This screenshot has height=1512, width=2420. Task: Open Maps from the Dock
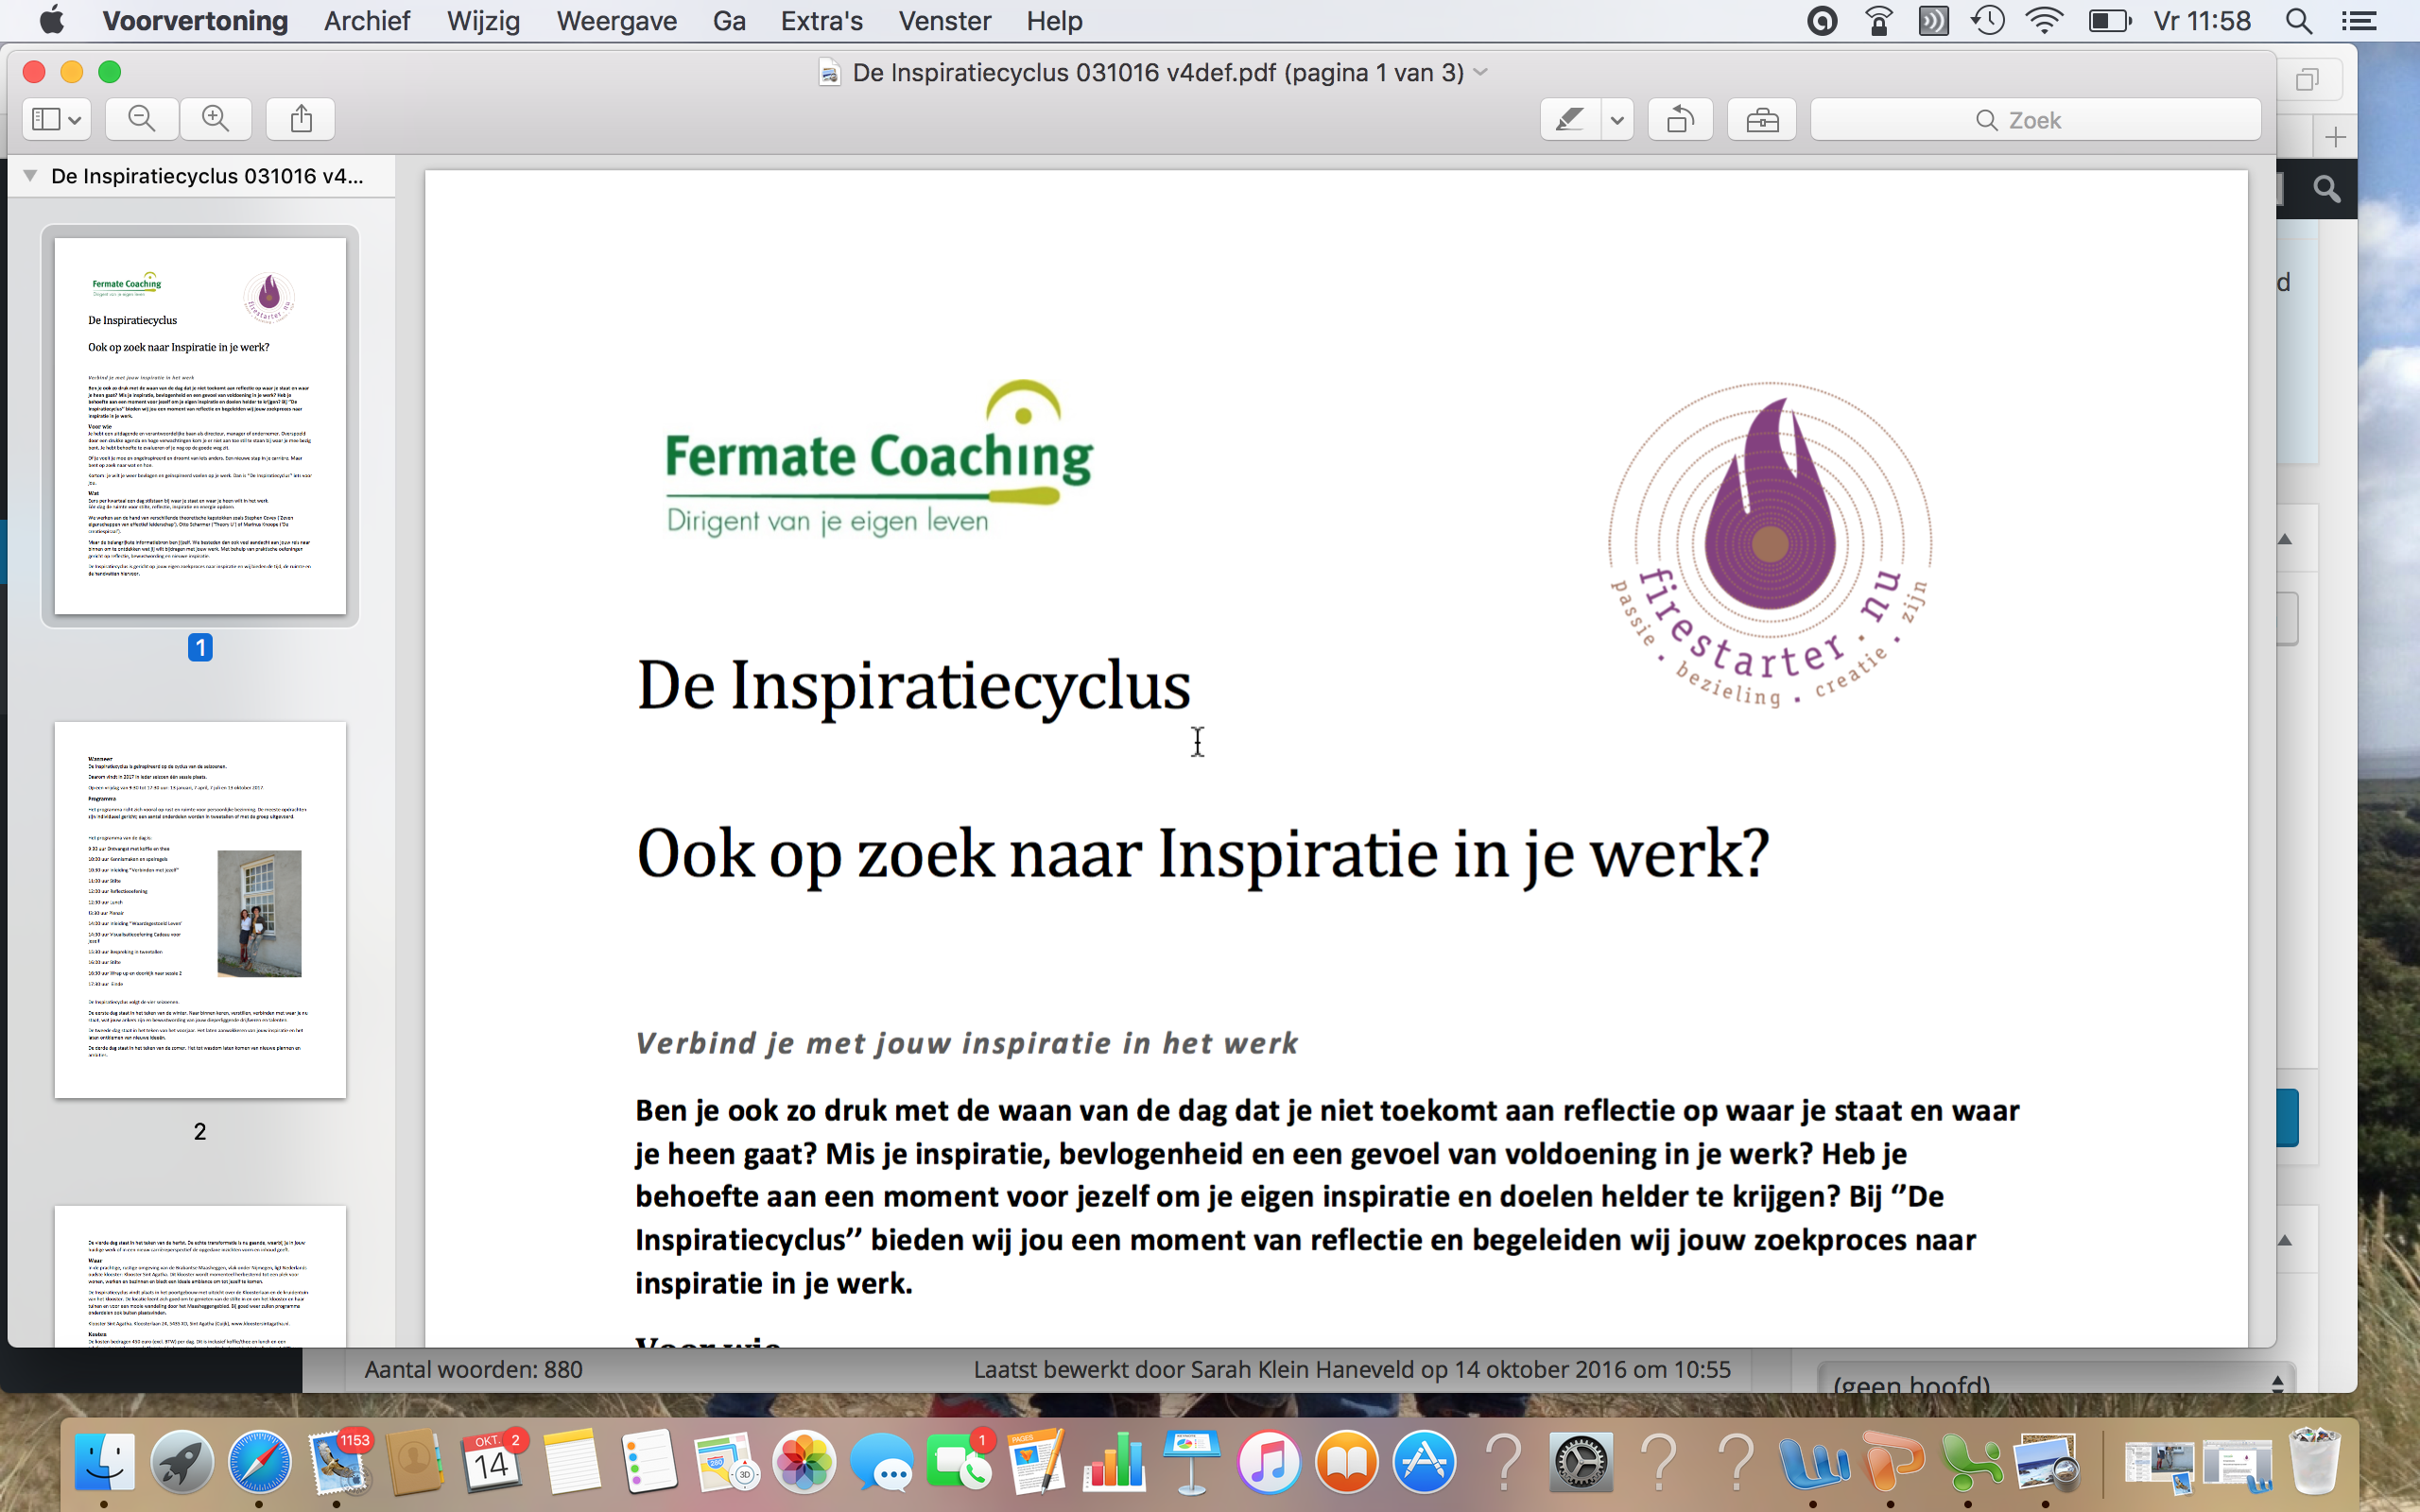tap(726, 1462)
